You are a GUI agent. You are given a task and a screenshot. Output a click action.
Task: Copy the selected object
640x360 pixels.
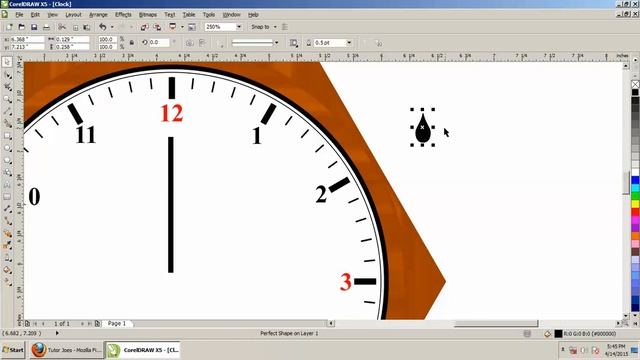(75, 27)
